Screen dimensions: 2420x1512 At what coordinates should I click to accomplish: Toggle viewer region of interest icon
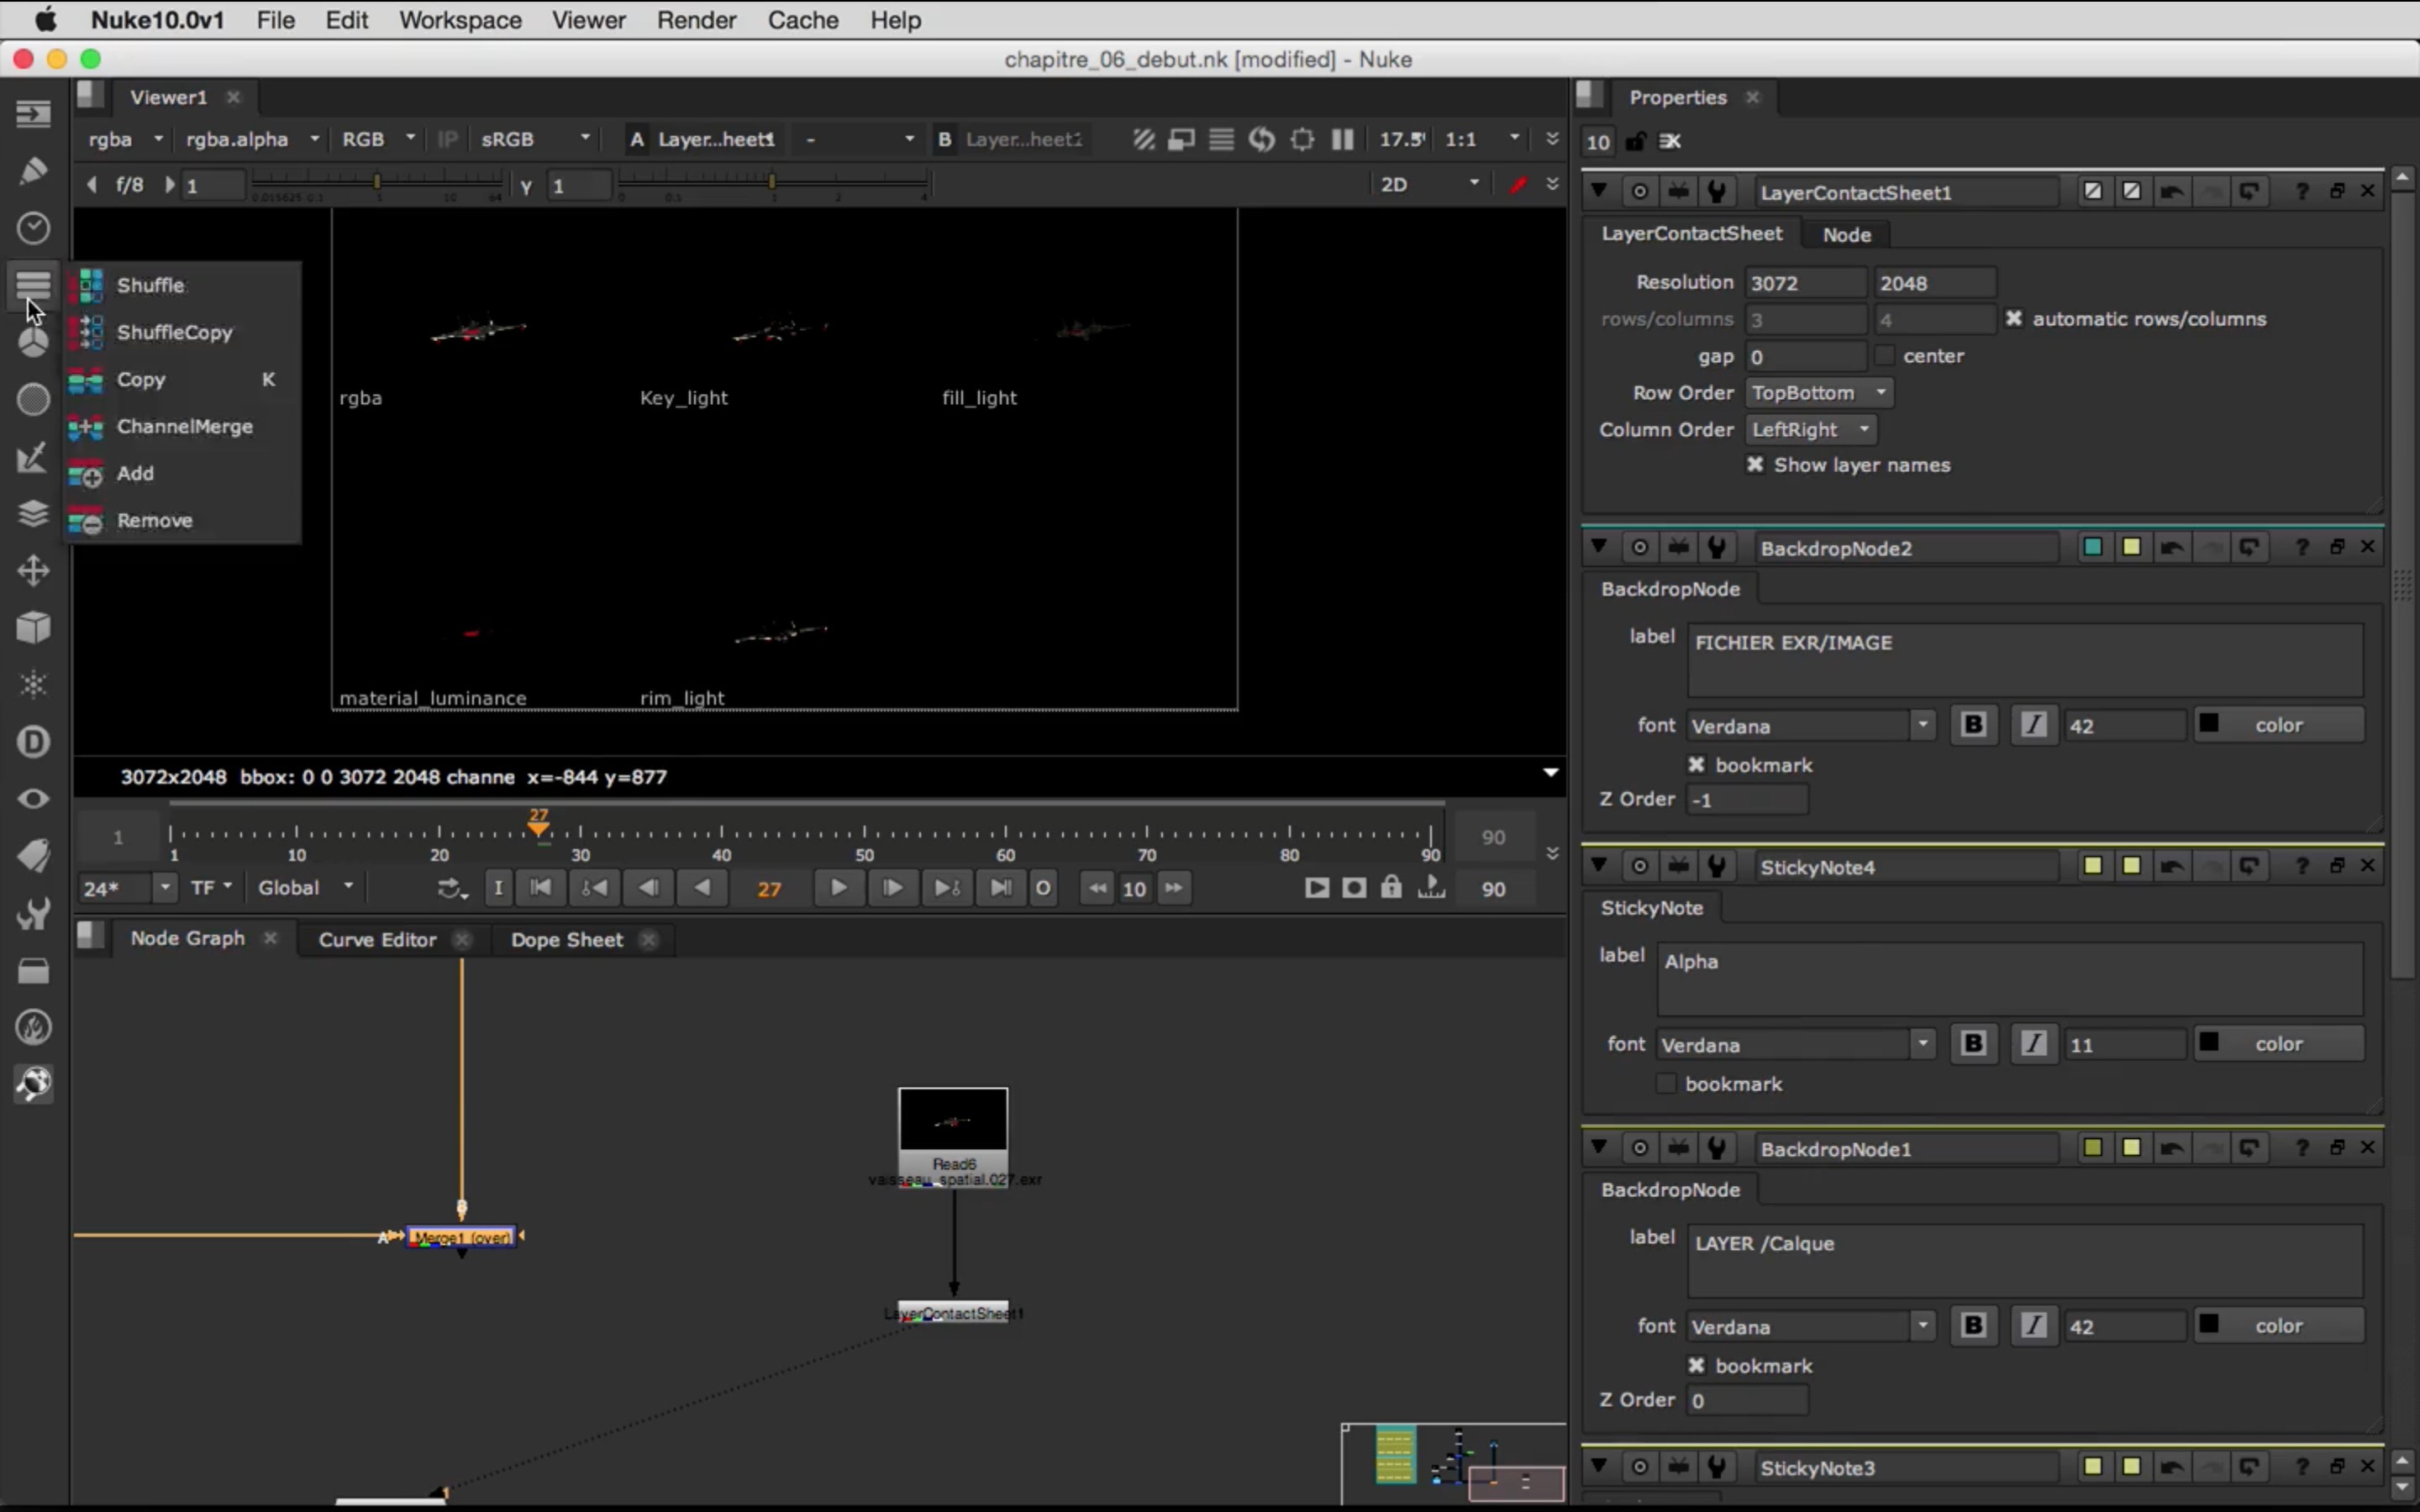pyautogui.click(x=1302, y=139)
